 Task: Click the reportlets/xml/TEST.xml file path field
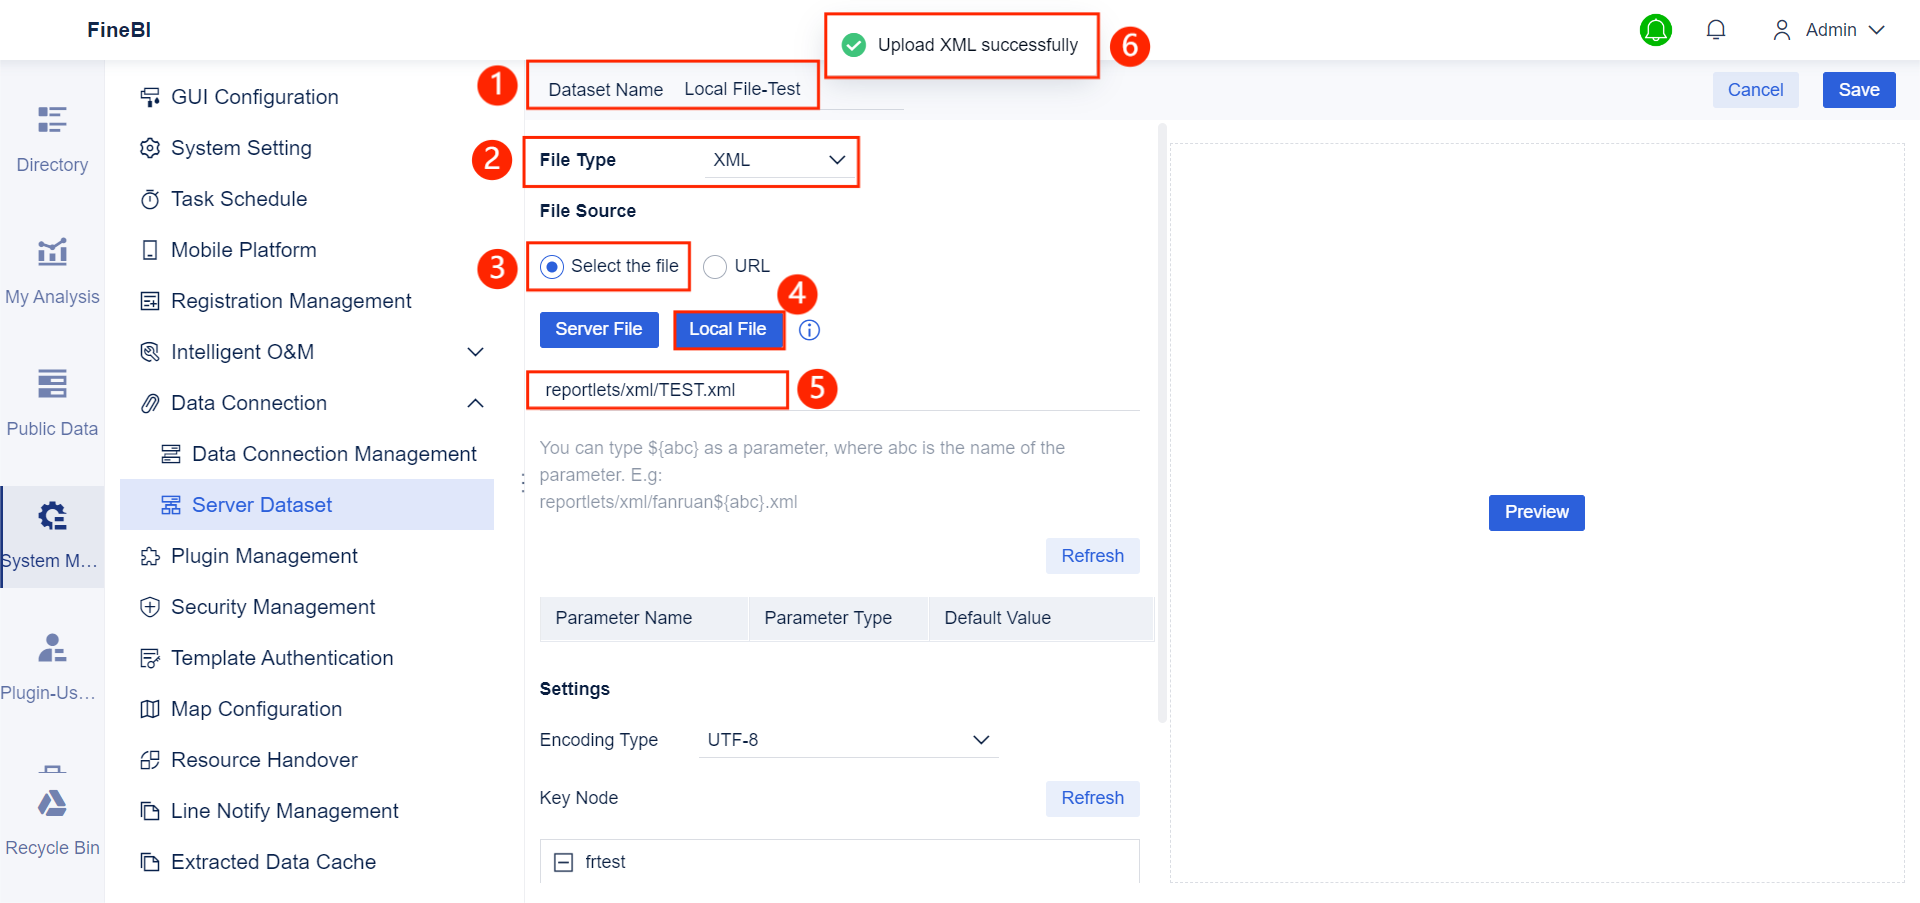(657, 390)
